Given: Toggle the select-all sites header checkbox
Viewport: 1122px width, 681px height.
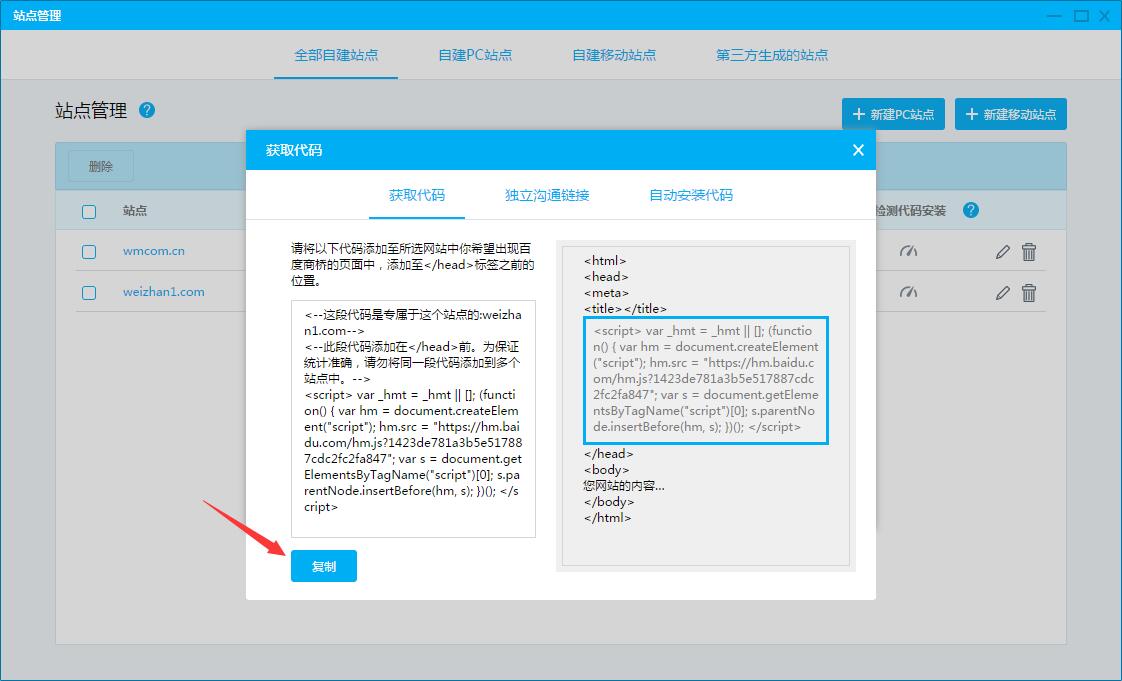Looking at the screenshot, I should (88, 211).
